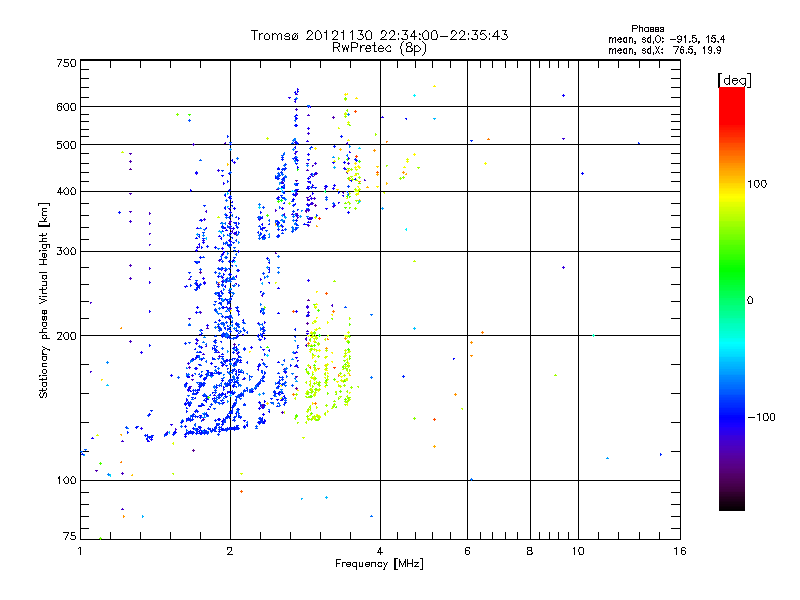Click the y-axis '200' tick label

click(x=66, y=336)
